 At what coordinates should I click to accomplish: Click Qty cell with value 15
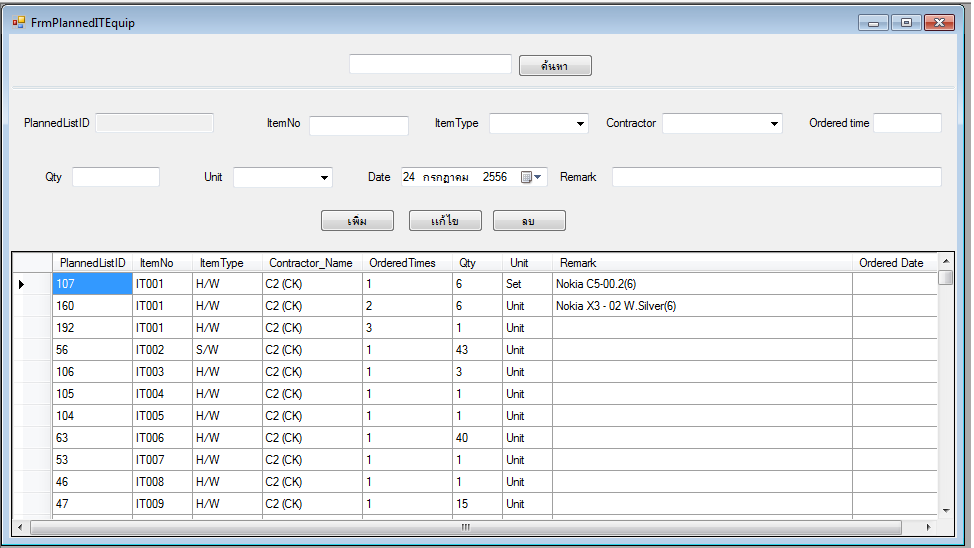(x=478, y=504)
